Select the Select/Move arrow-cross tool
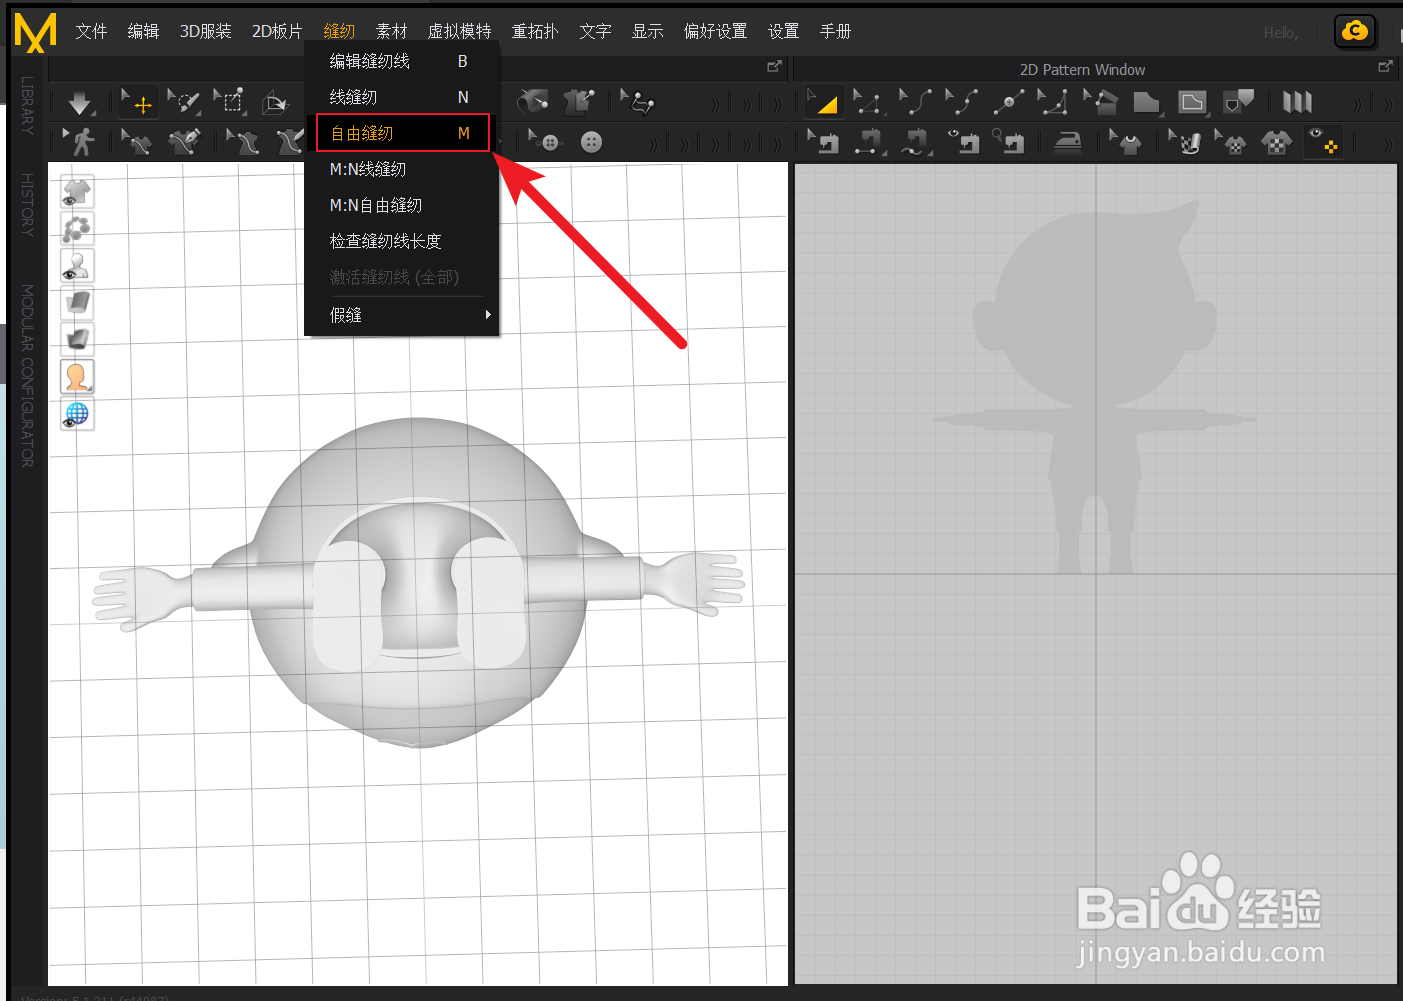Screen dimensions: 1403x1001 click(137, 102)
